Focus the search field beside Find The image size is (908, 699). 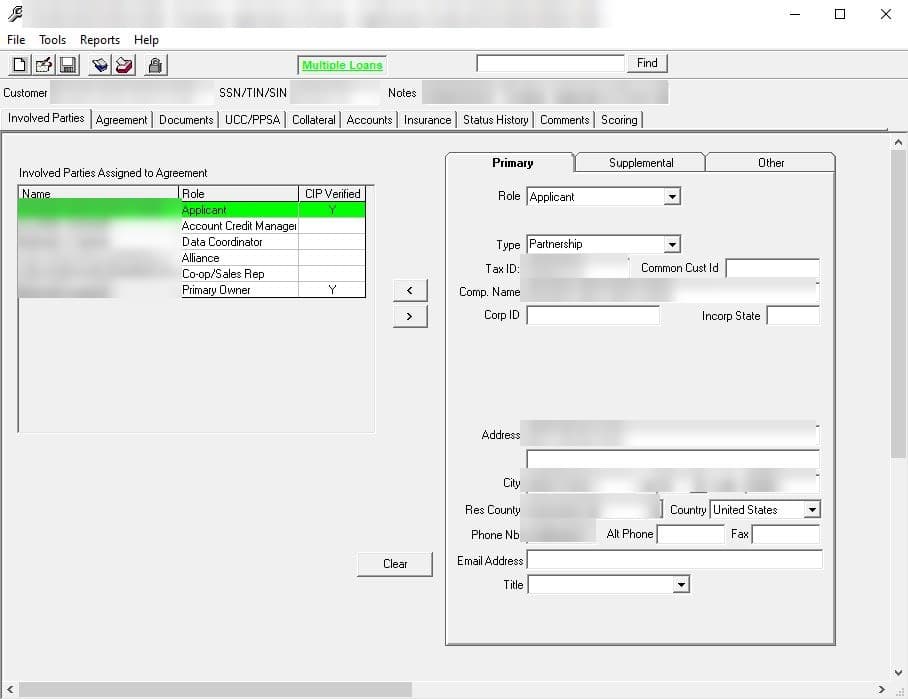coord(550,63)
